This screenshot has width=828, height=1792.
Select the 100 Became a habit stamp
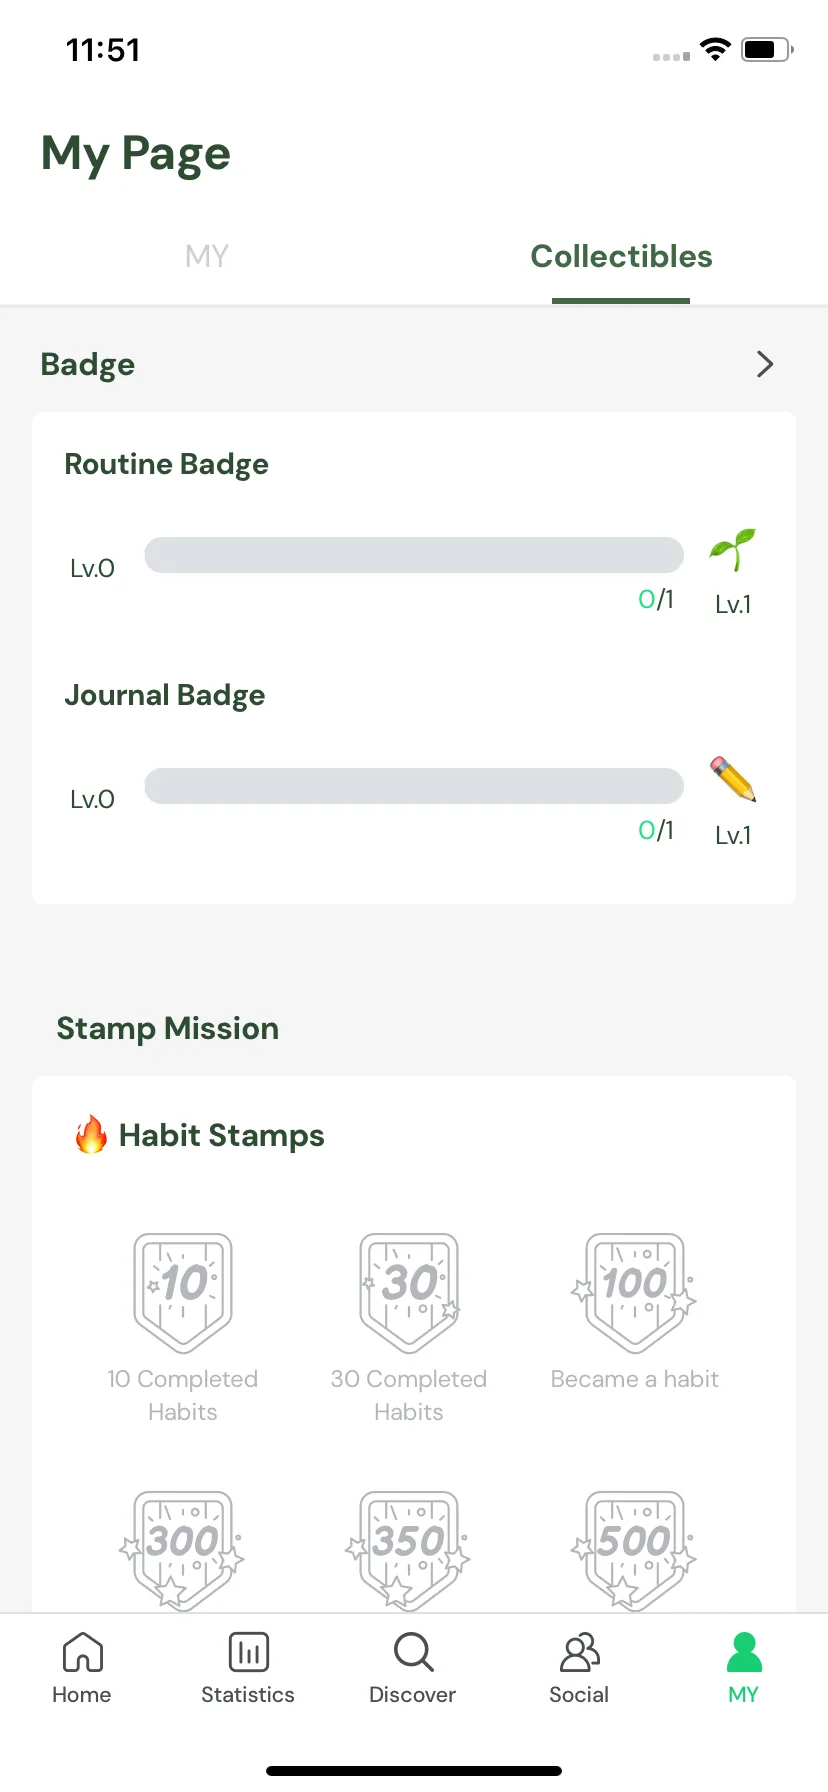pyautogui.click(x=634, y=1293)
